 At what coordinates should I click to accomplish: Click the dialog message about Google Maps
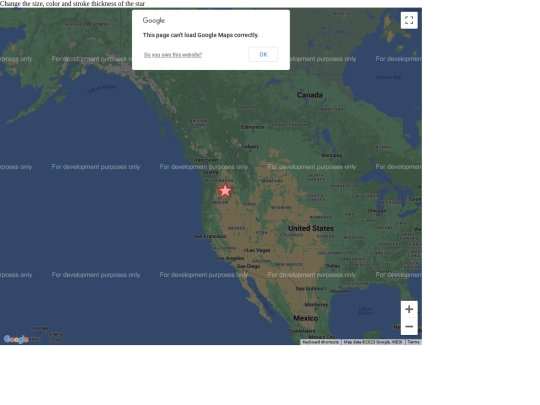[x=201, y=35]
